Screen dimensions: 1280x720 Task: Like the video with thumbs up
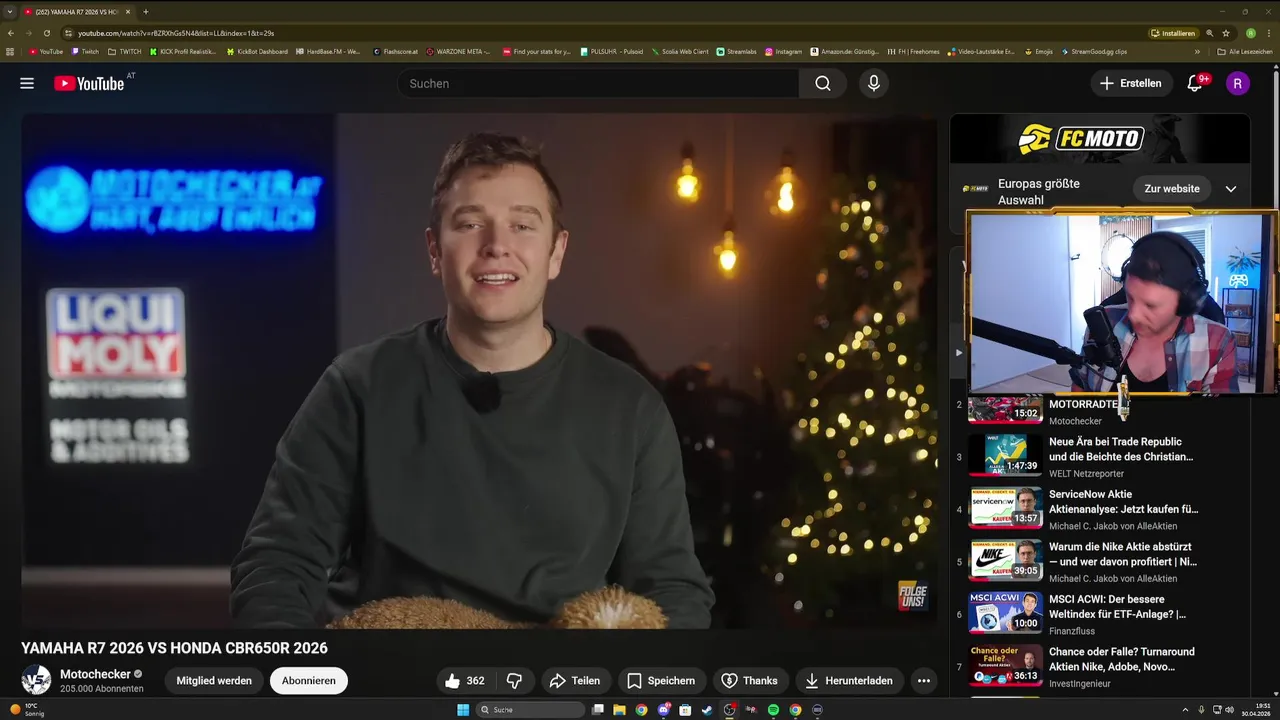click(x=465, y=681)
